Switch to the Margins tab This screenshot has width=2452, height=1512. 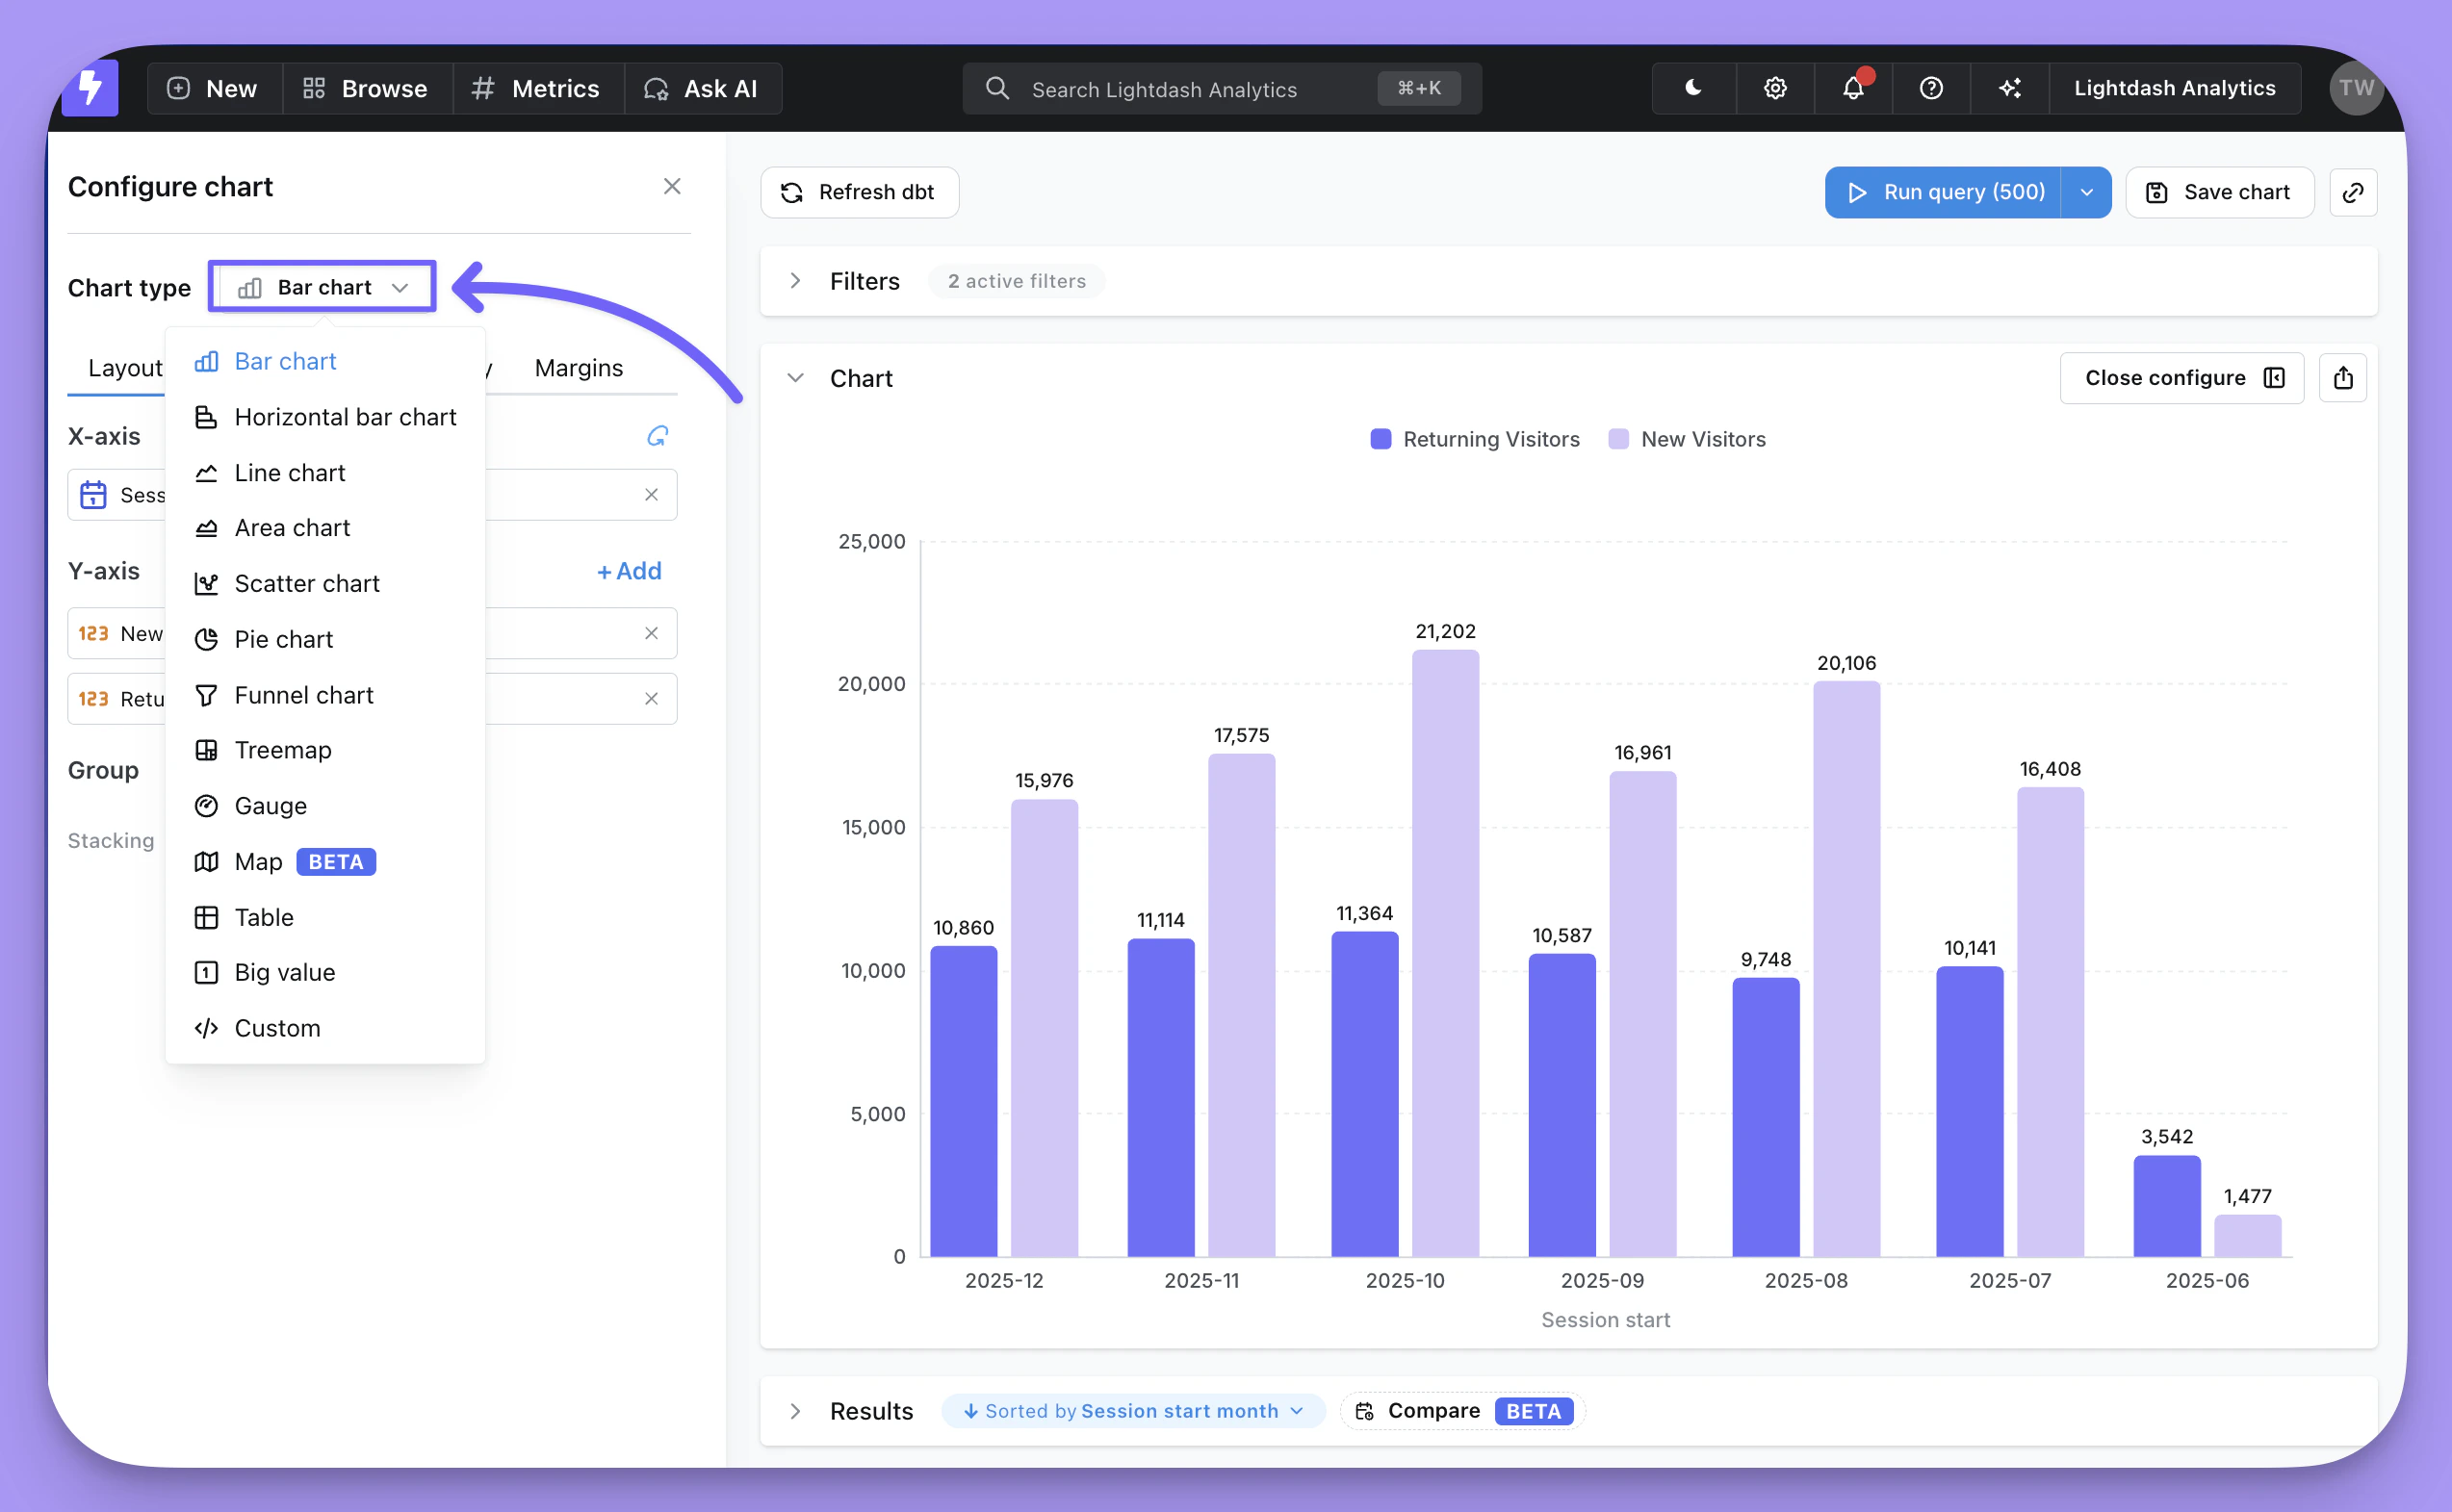point(578,368)
